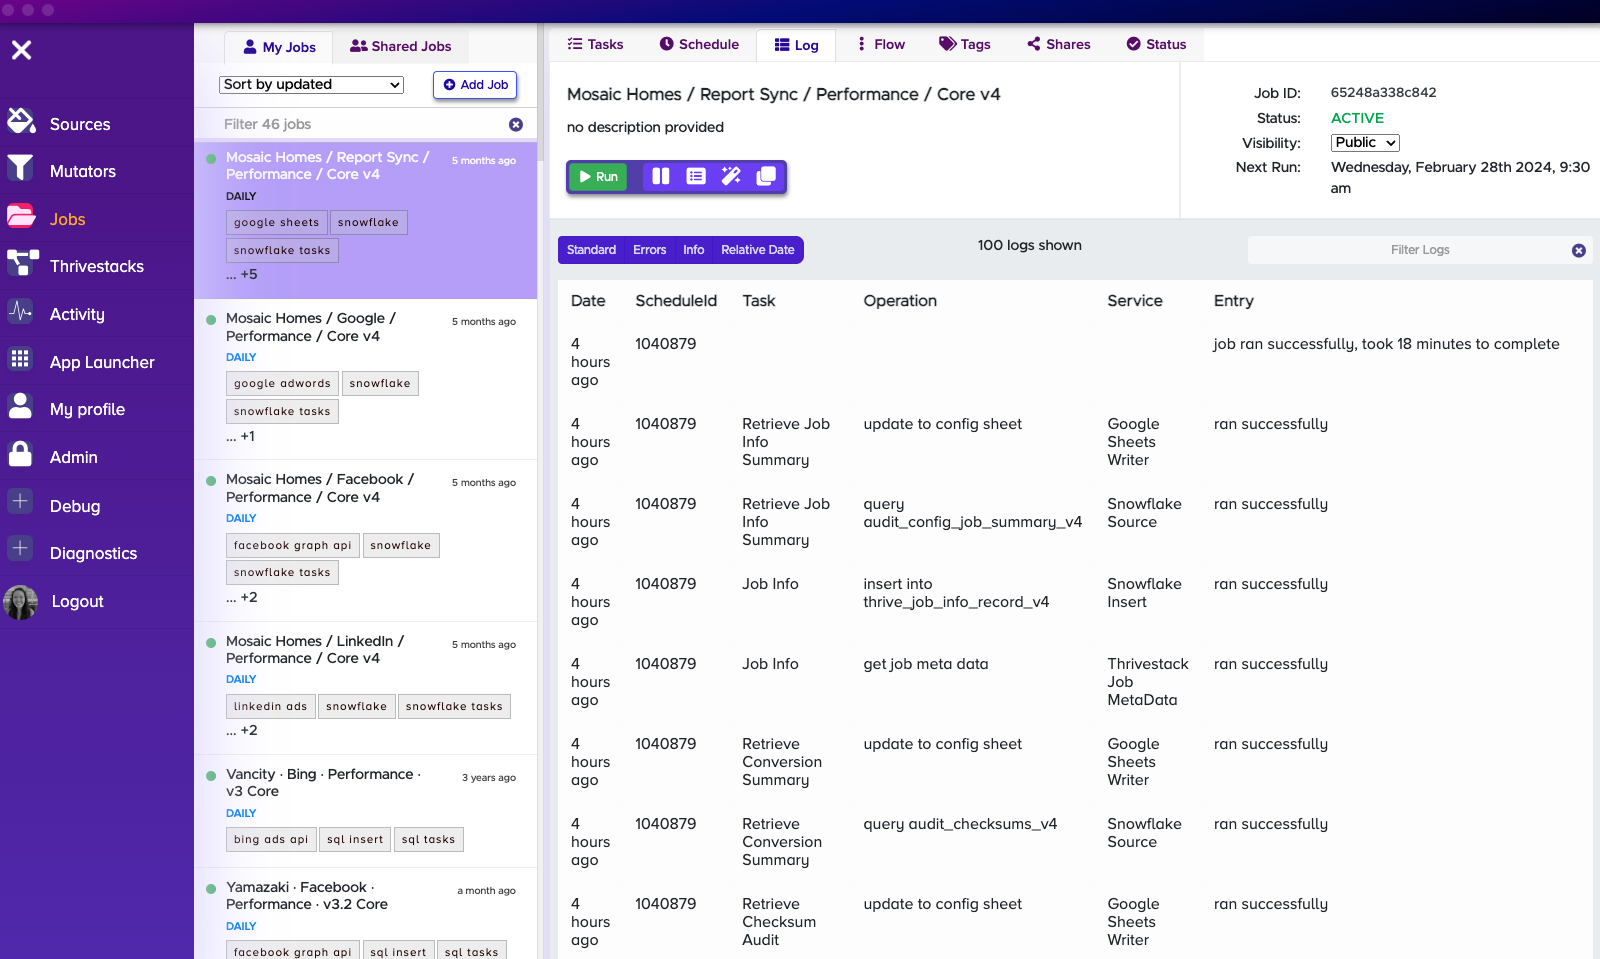Toggle the Errors log filter
Viewport: 1600px width, 959px height.
(x=649, y=250)
